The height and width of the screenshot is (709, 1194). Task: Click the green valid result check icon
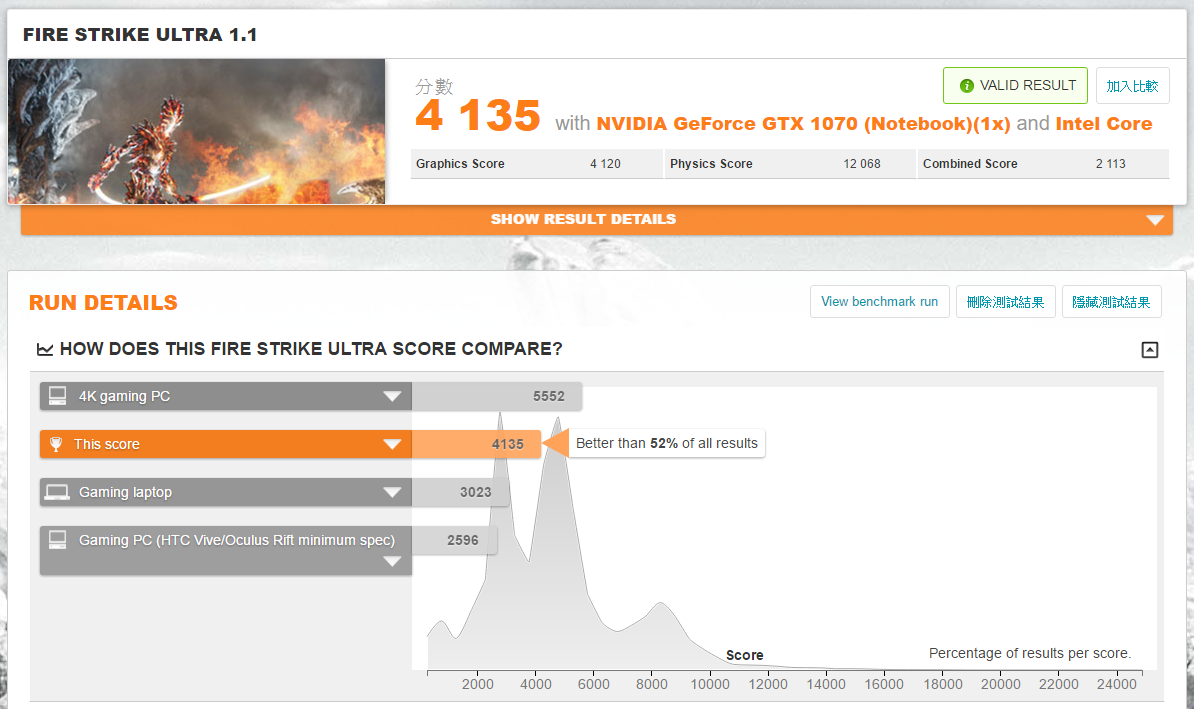coord(966,86)
